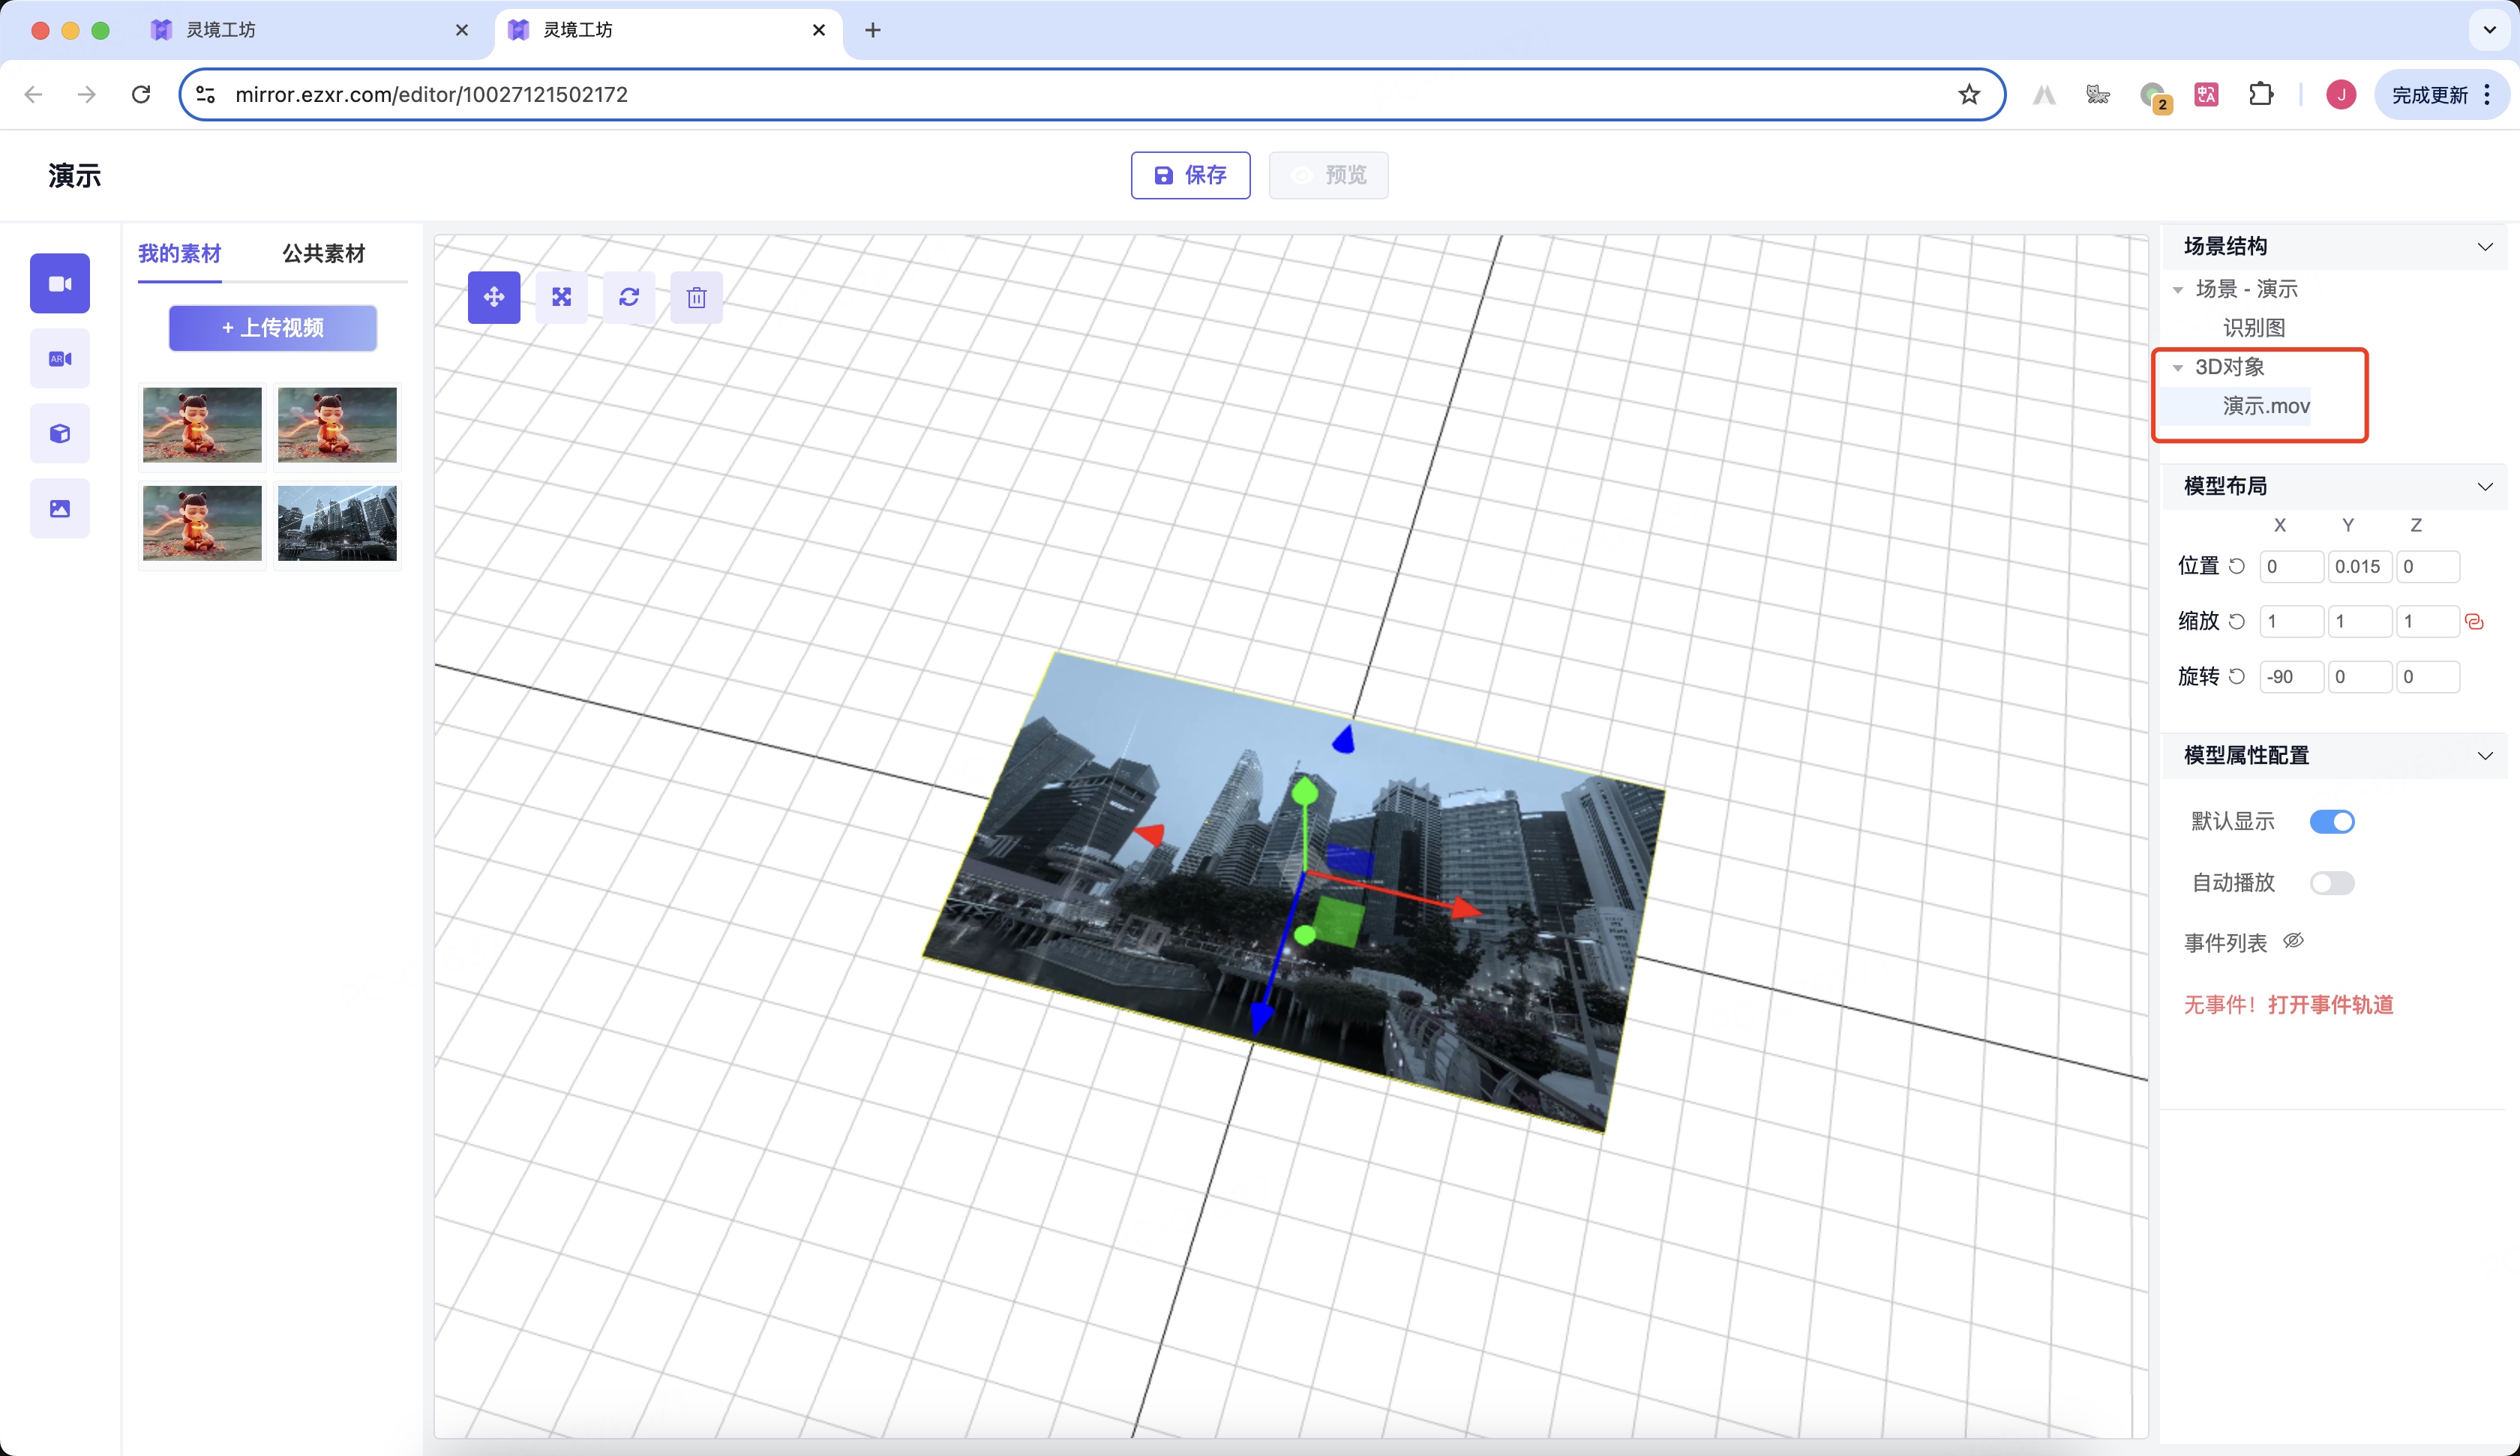The image size is (2520, 1456).
Task: Open the tab search dropdown arrow
Action: (x=2489, y=30)
